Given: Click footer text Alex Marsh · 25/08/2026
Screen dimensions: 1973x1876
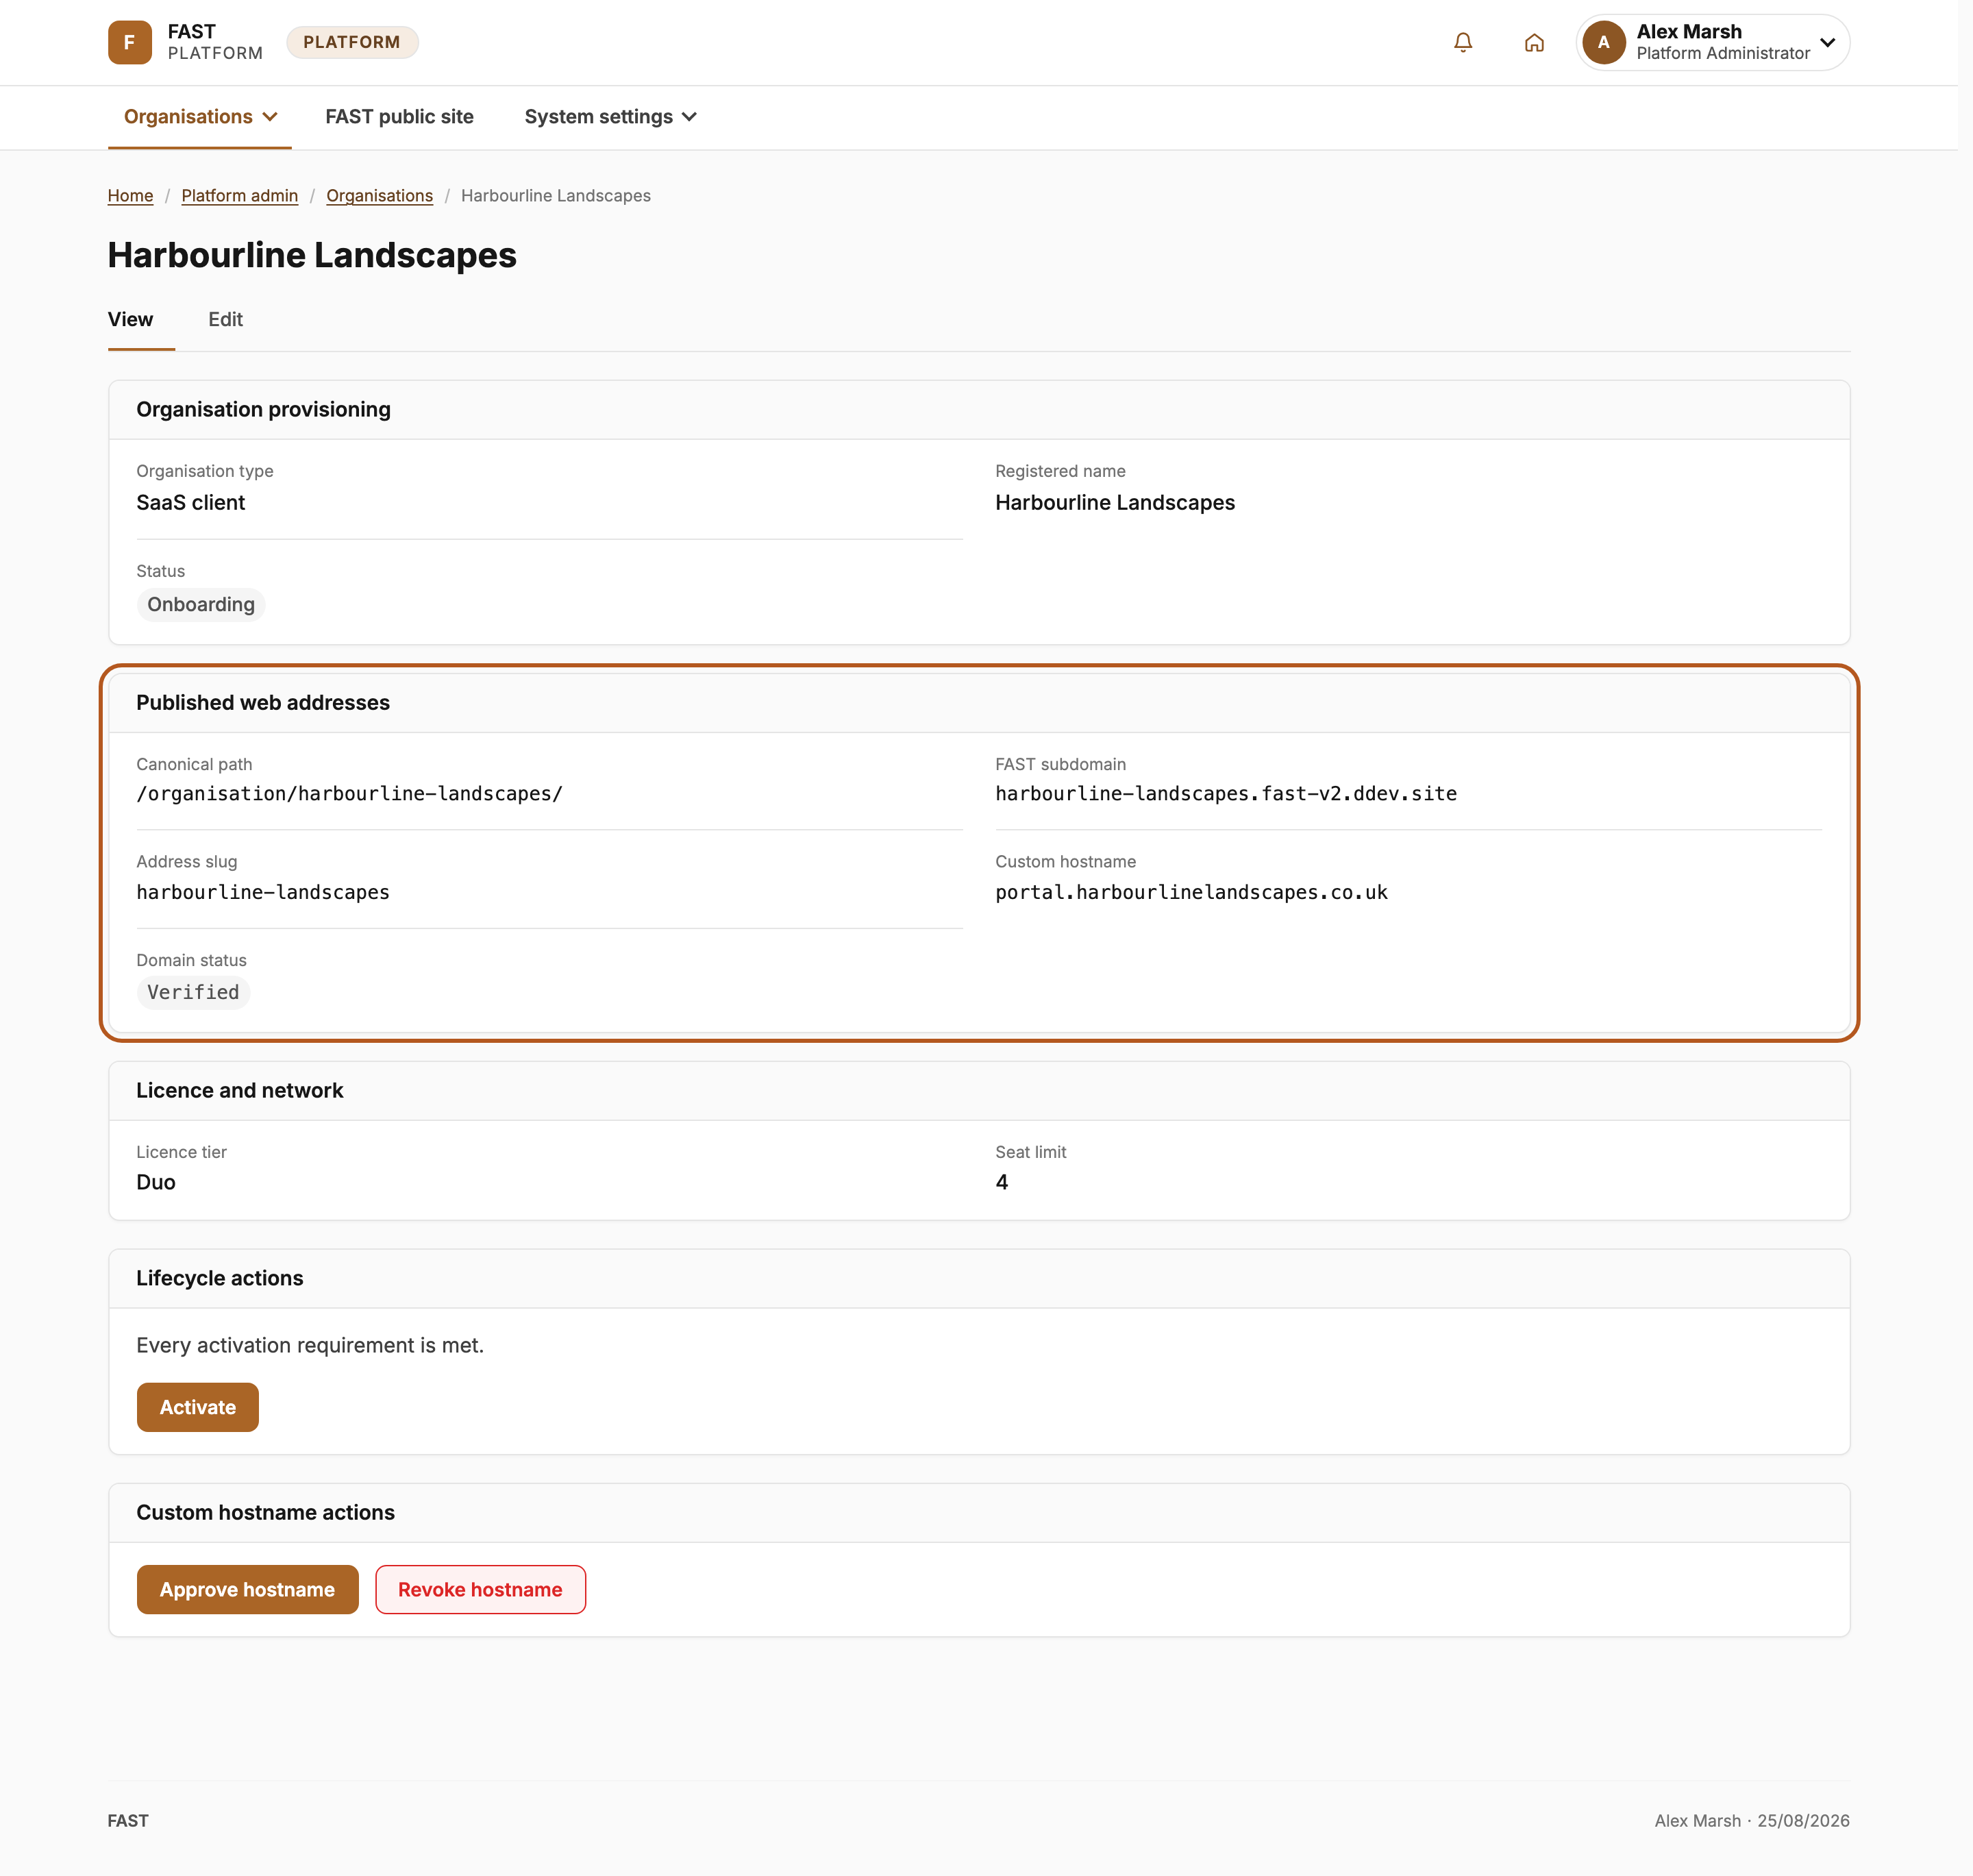Looking at the screenshot, I should [x=1751, y=1821].
